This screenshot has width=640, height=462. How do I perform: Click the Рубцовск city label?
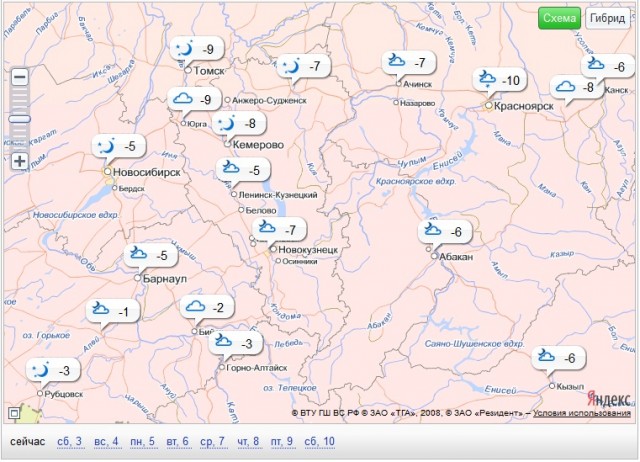point(64,394)
